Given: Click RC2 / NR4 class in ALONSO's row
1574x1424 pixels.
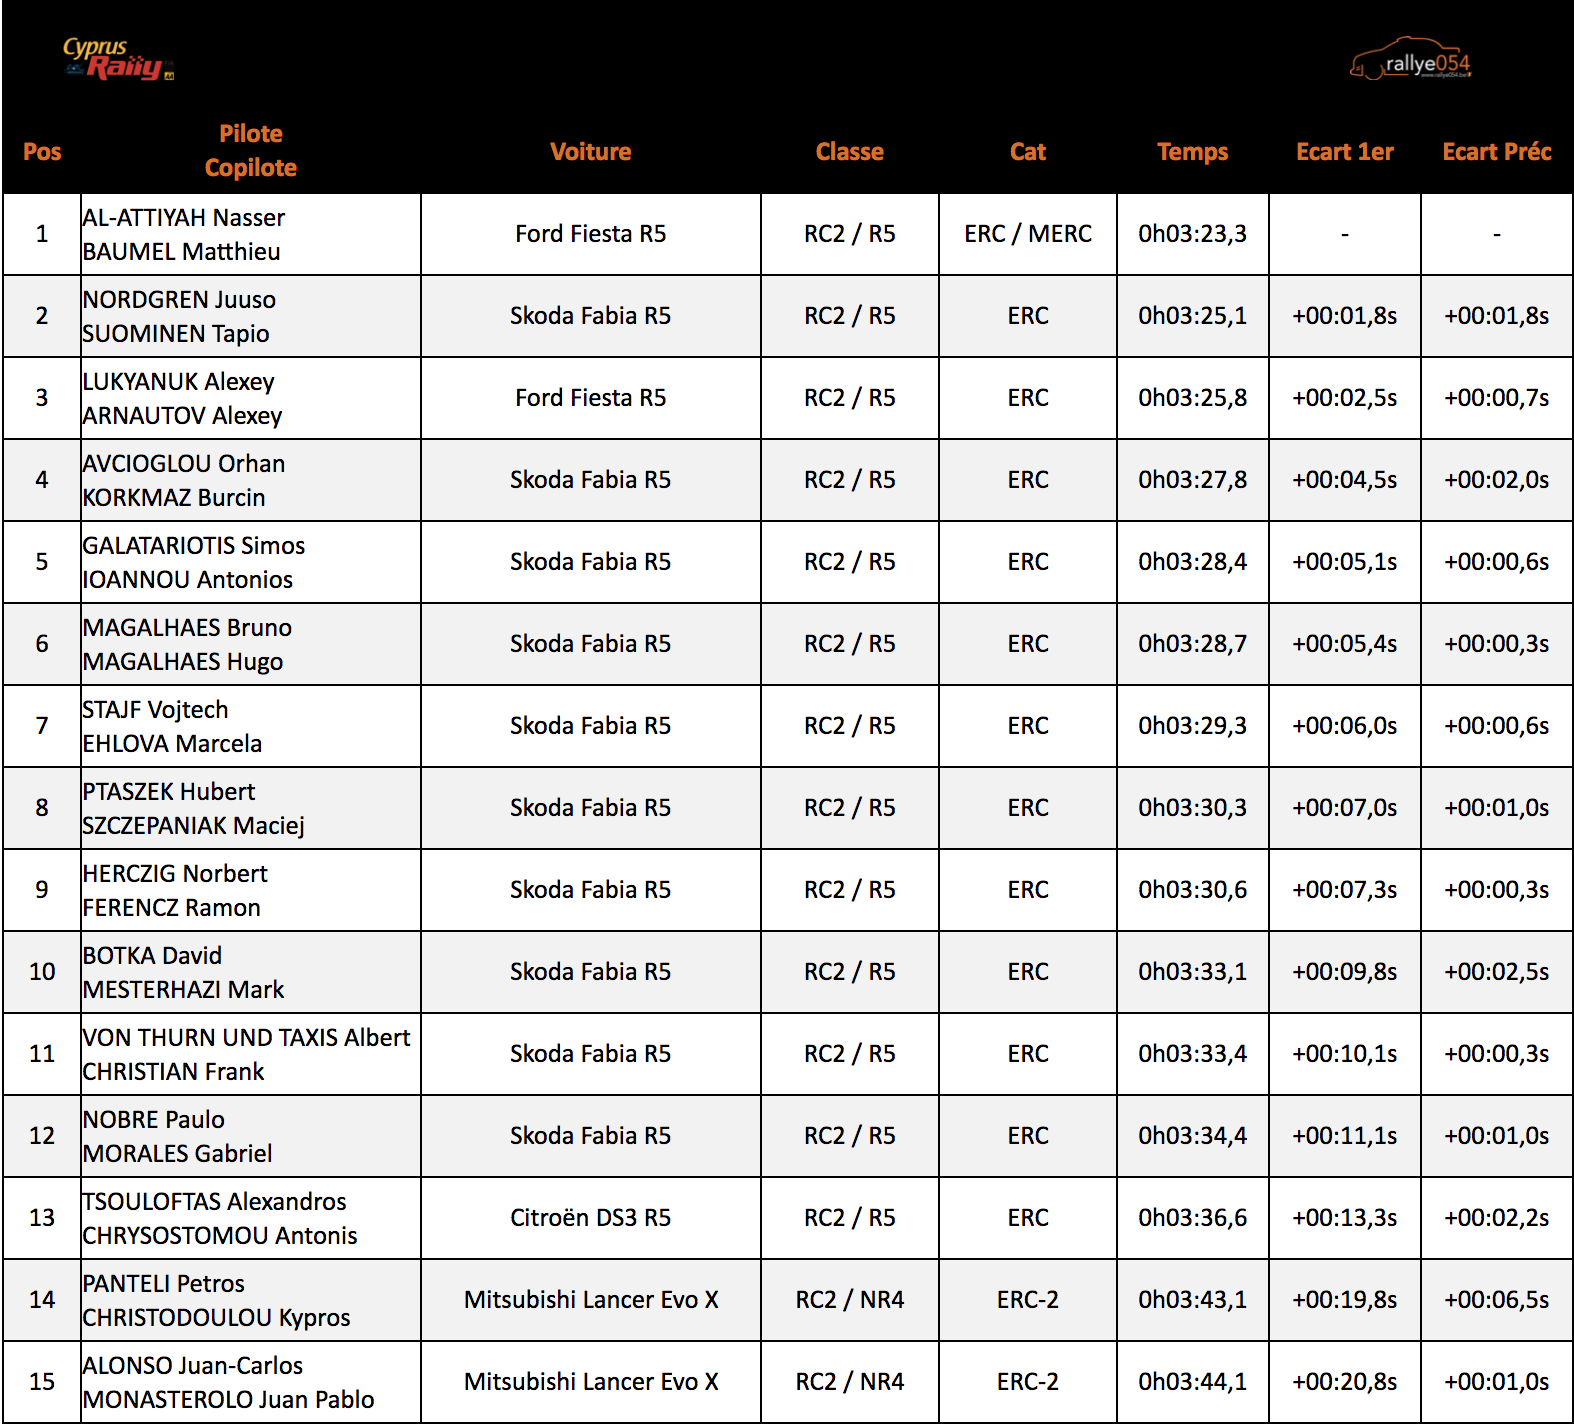Looking at the screenshot, I should [x=850, y=1382].
